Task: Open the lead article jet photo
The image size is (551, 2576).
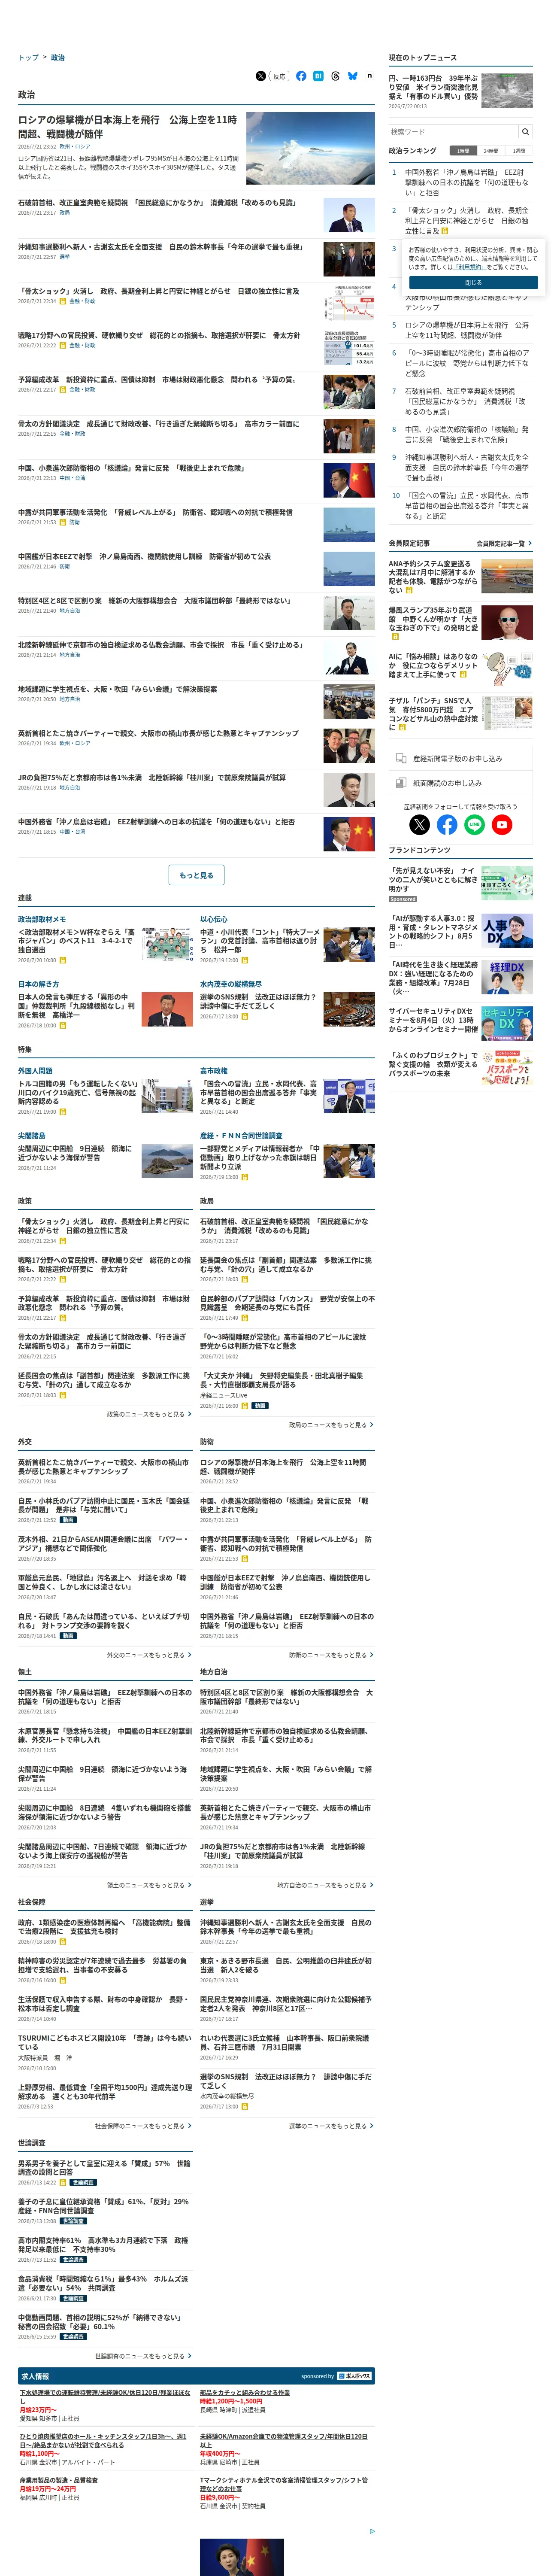Action: click(x=311, y=148)
